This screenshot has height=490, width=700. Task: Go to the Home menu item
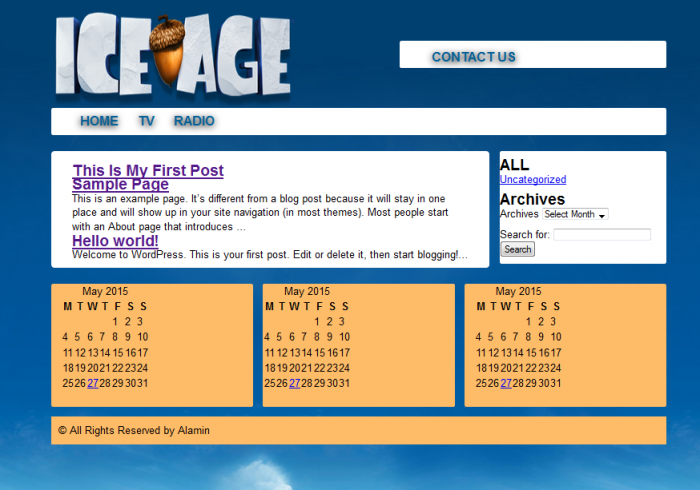[x=99, y=121]
